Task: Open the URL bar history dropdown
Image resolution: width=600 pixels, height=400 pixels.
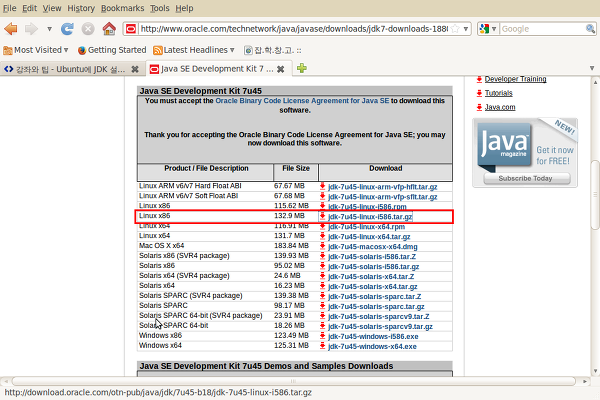Action: 466,29
